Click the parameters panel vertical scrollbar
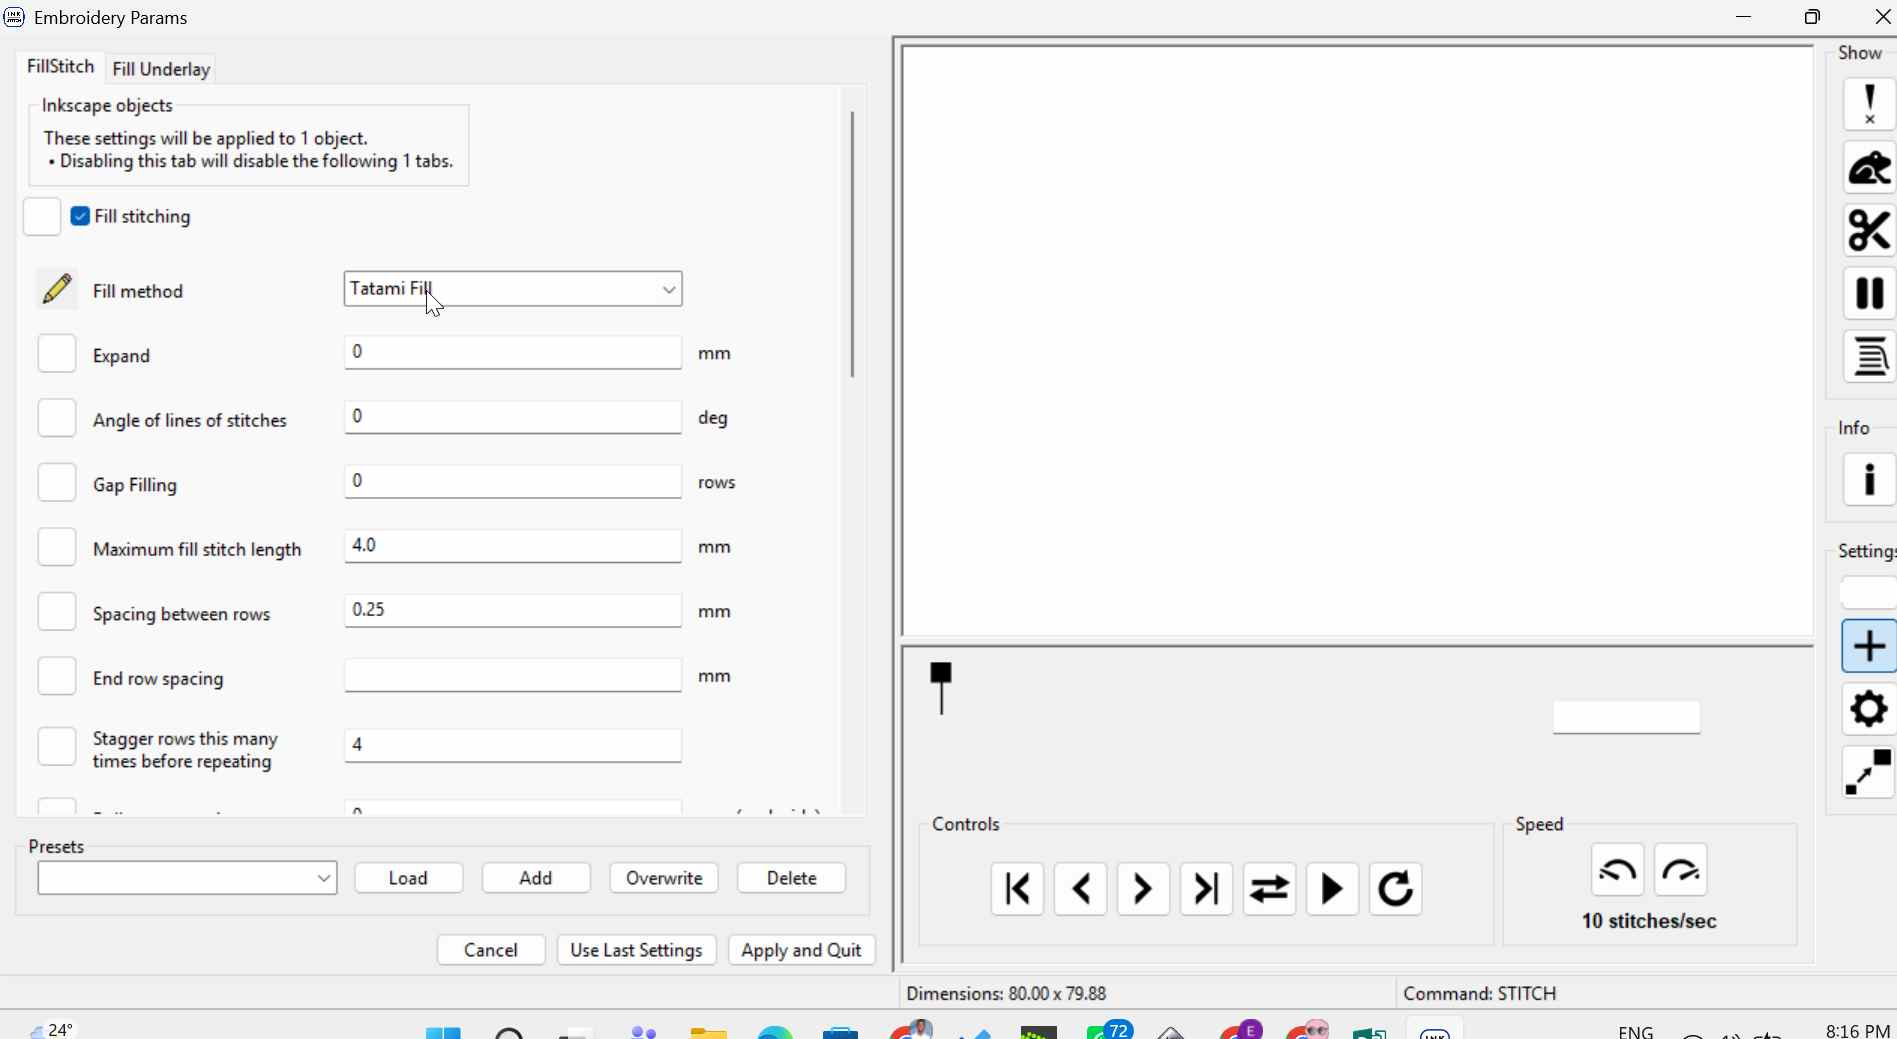The height and width of the screenshot is (1039, 1897). pyautogui.click(x=852, y=244)
